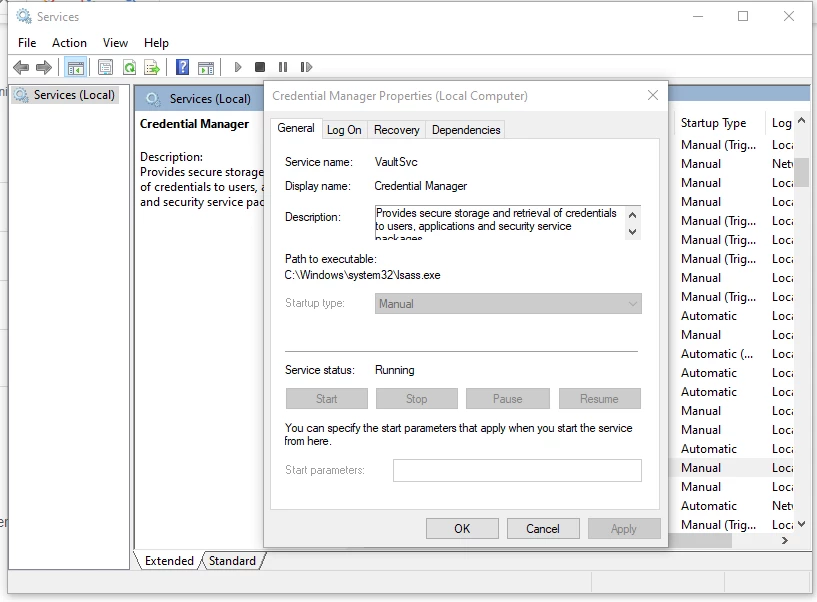
Task: Switch to Extended view tab
Action: (x=168, y=561)
